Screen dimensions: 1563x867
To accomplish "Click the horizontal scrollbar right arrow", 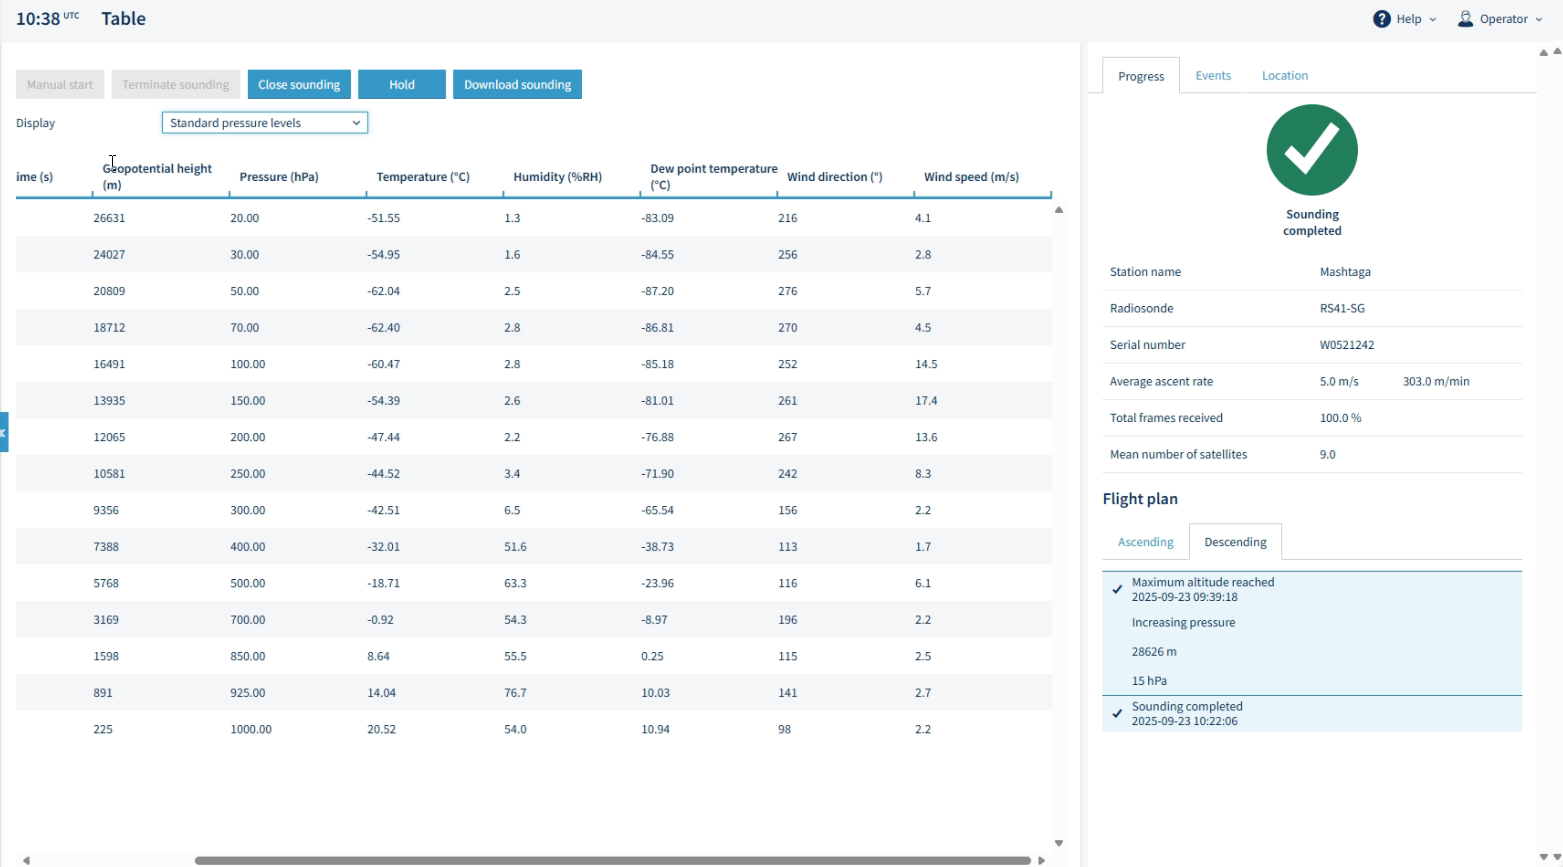I will point(1041,860).
